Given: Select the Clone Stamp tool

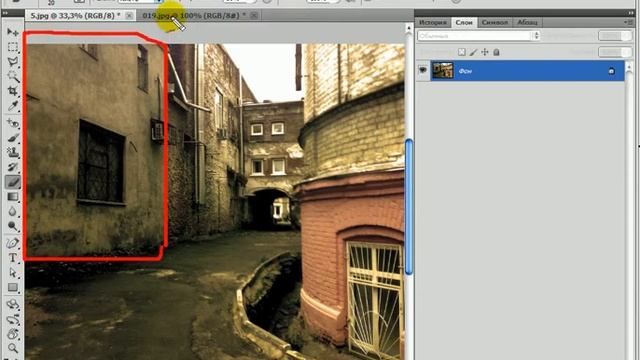Looking at the screenshot, I should click(x=13, y=152).
